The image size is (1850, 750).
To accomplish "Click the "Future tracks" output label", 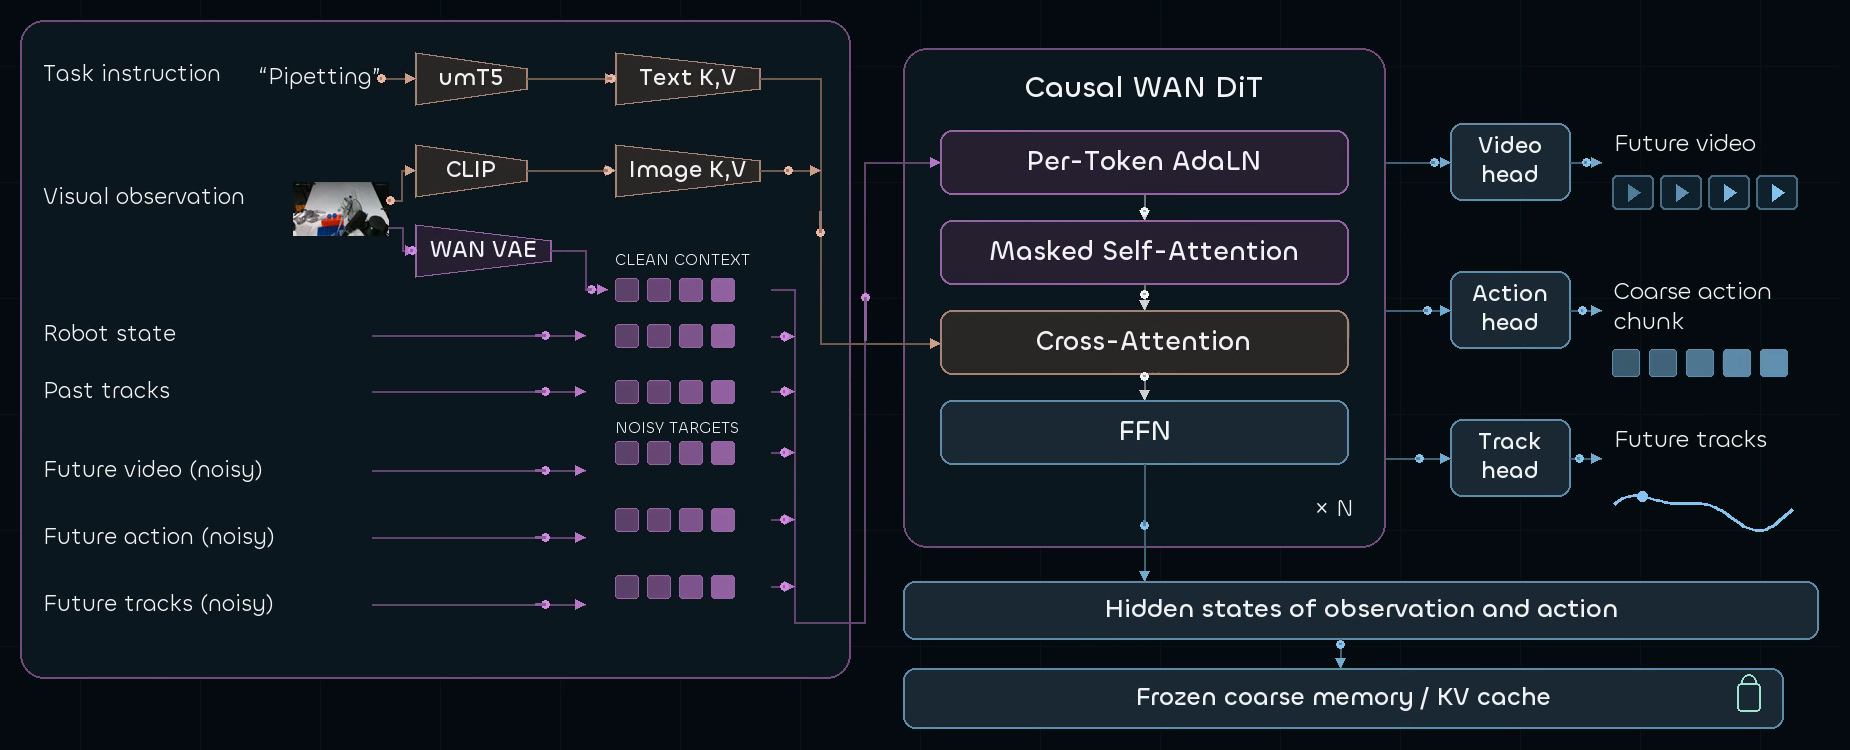I will (x=1691, y=440).
